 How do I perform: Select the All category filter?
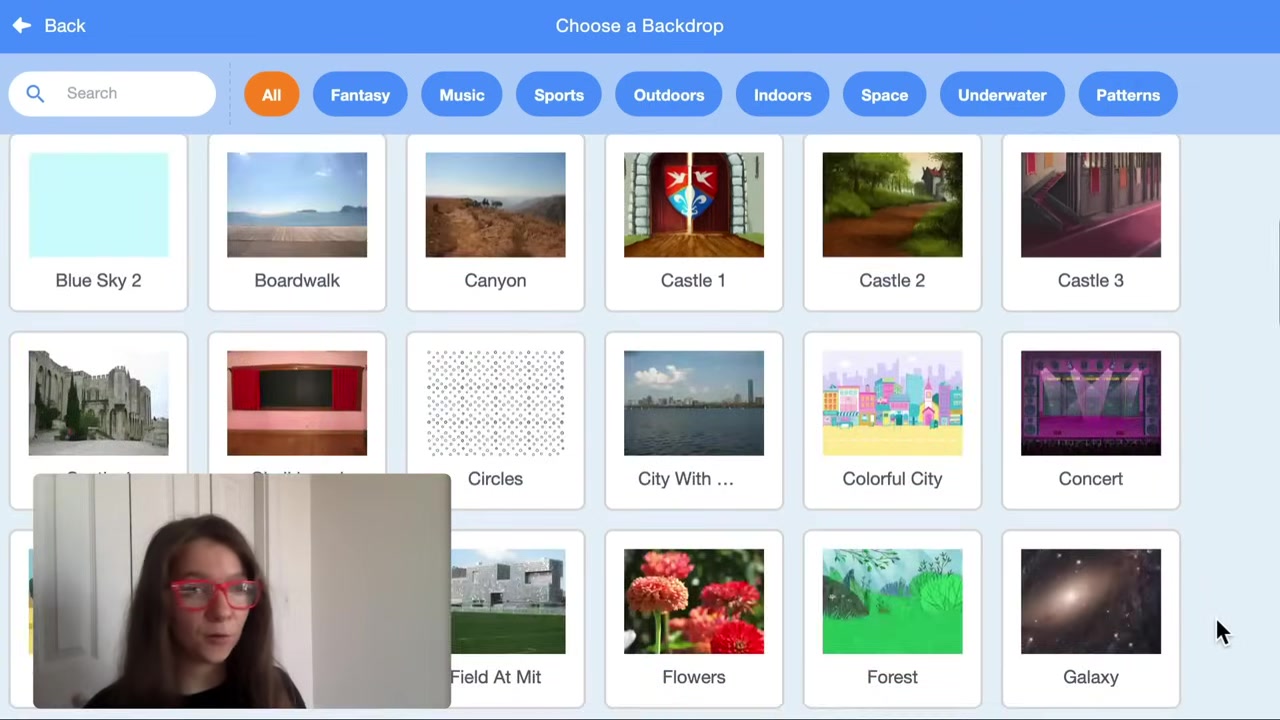[271, 95]
